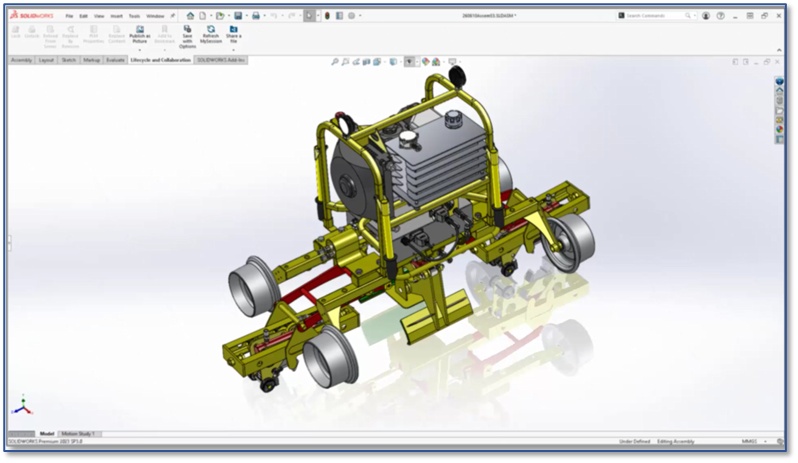798x463 pixels.
Task: Click Previous View icon in view toolbar
Action: point(356,62)
